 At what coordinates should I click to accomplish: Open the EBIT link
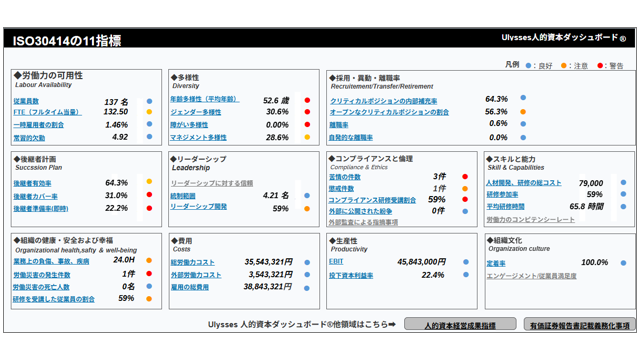point(336,261)
